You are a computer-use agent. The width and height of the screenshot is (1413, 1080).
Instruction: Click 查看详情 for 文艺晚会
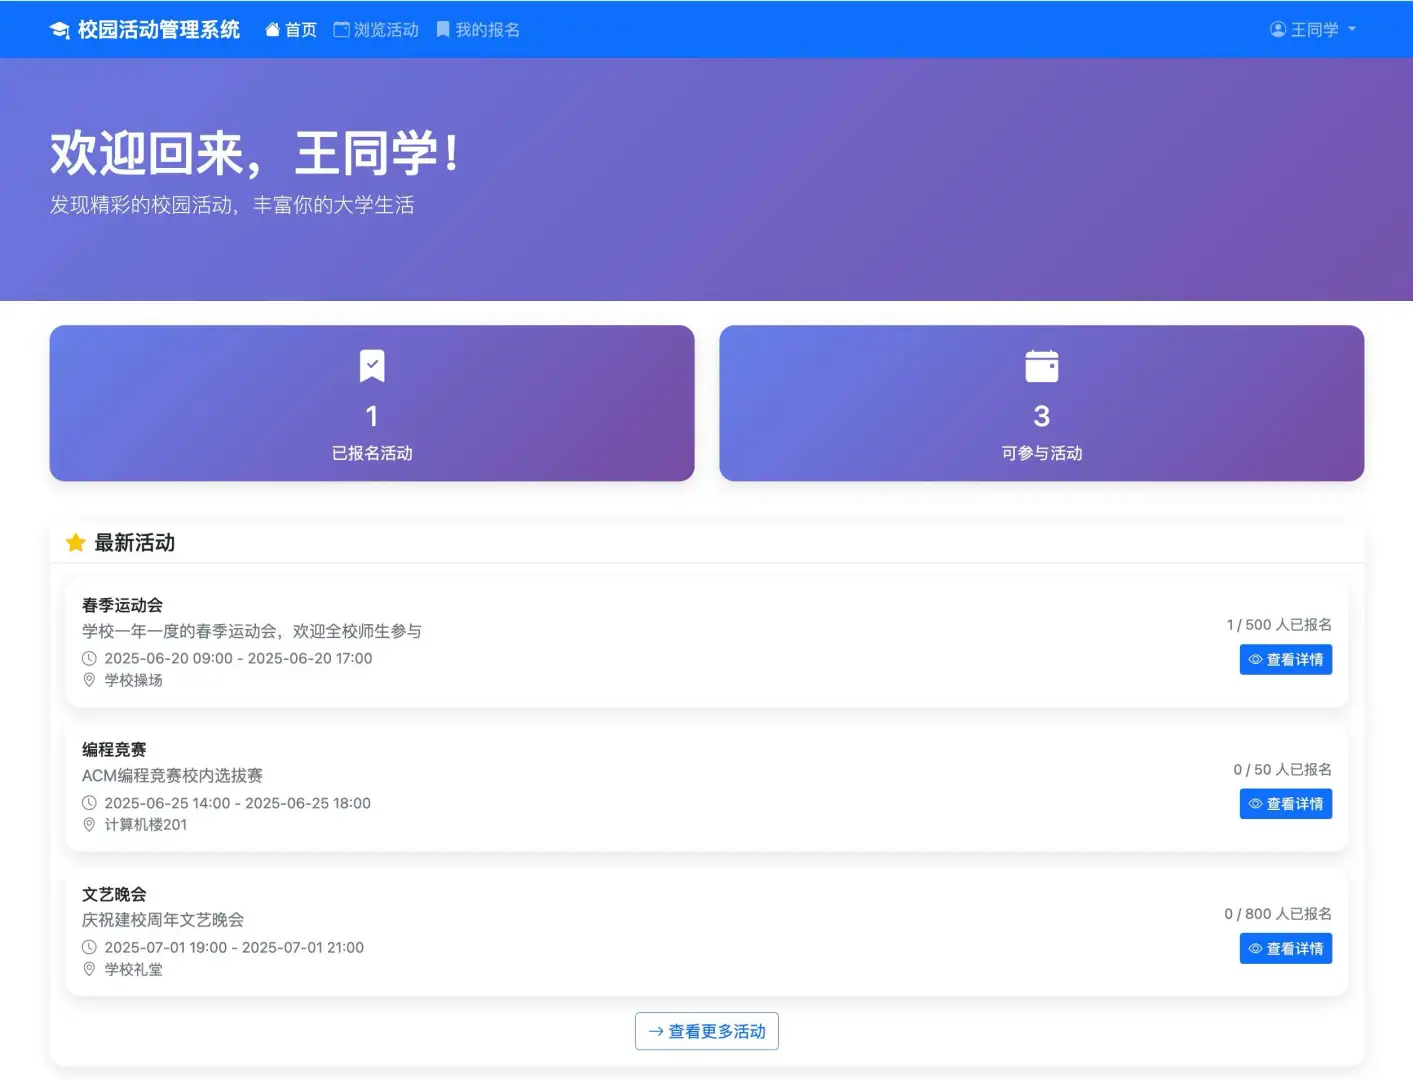coord(1286,948)
